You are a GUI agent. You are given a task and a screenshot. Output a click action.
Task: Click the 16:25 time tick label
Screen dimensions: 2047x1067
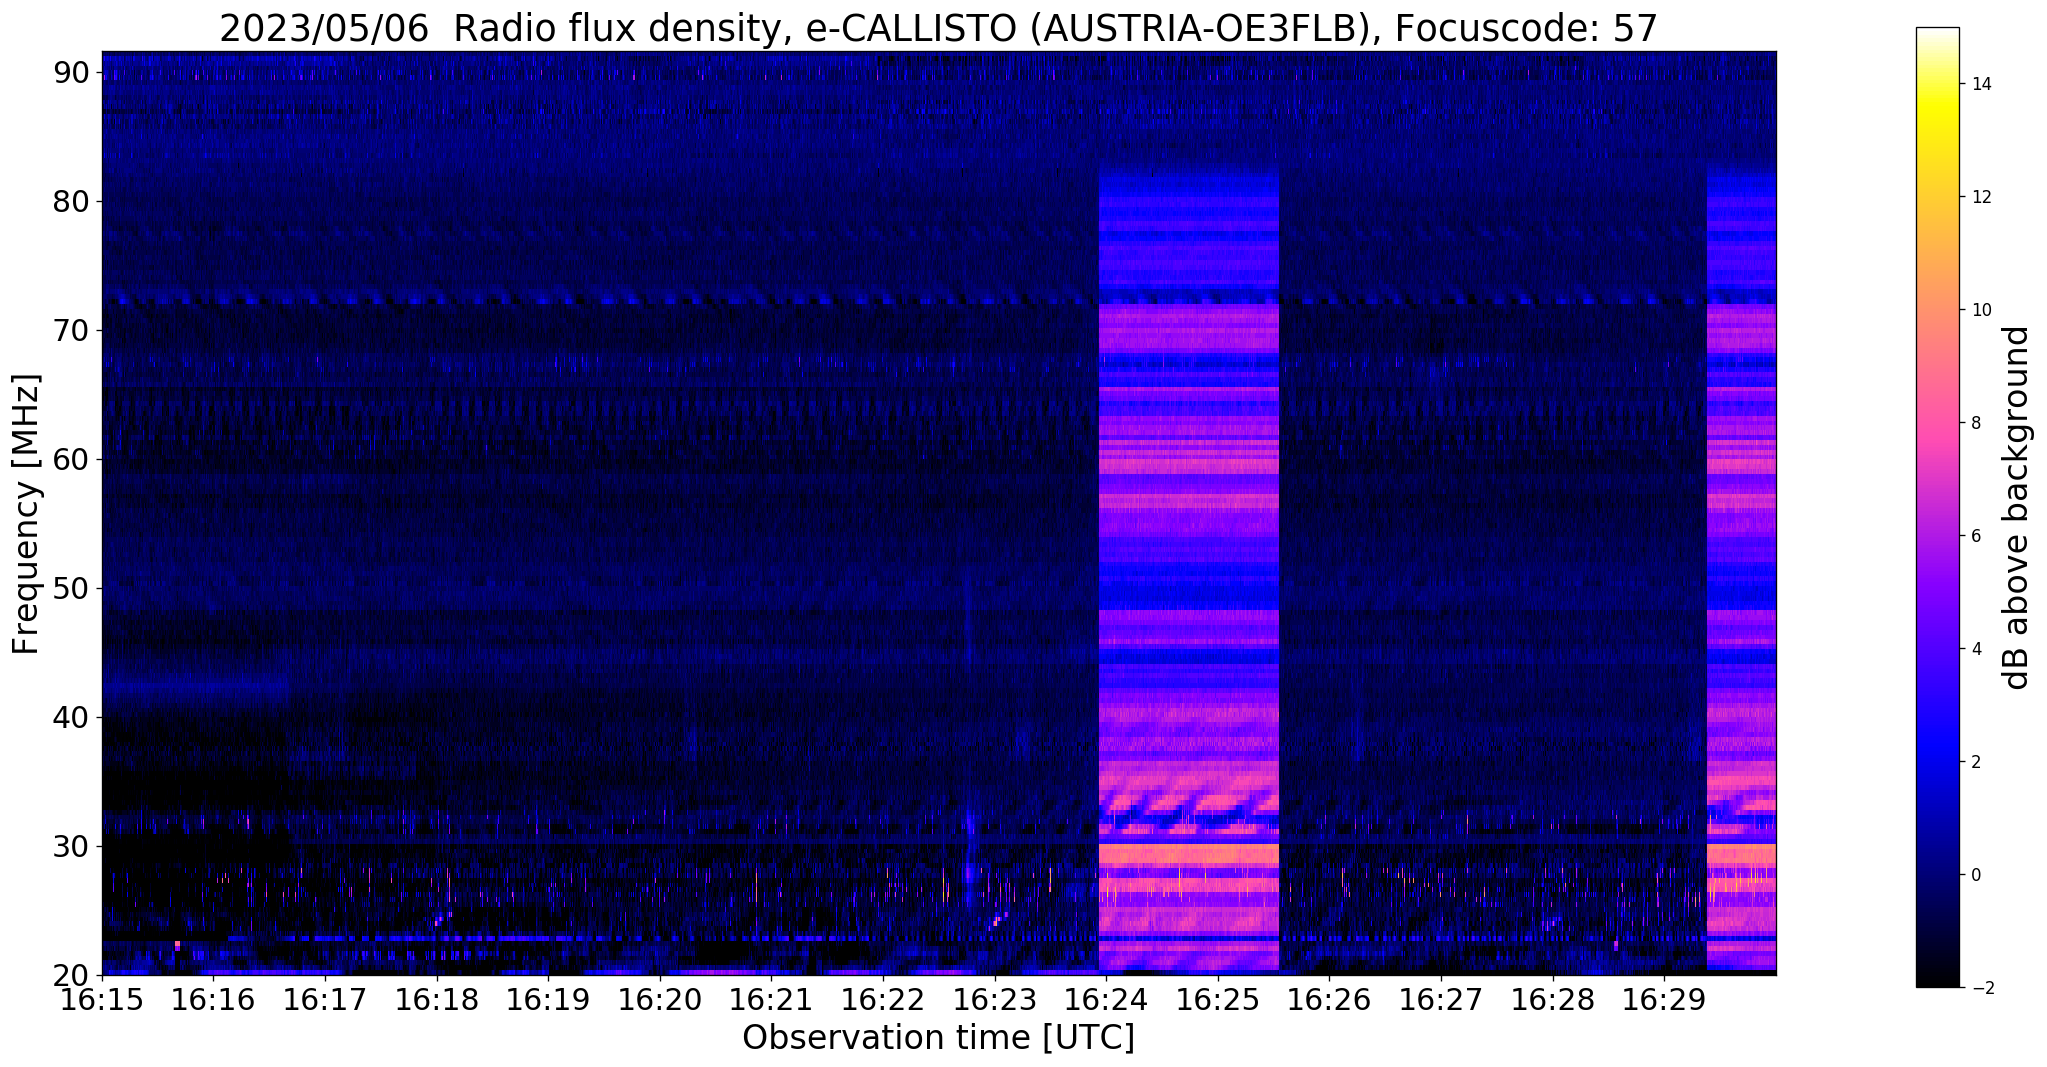1218,1000
